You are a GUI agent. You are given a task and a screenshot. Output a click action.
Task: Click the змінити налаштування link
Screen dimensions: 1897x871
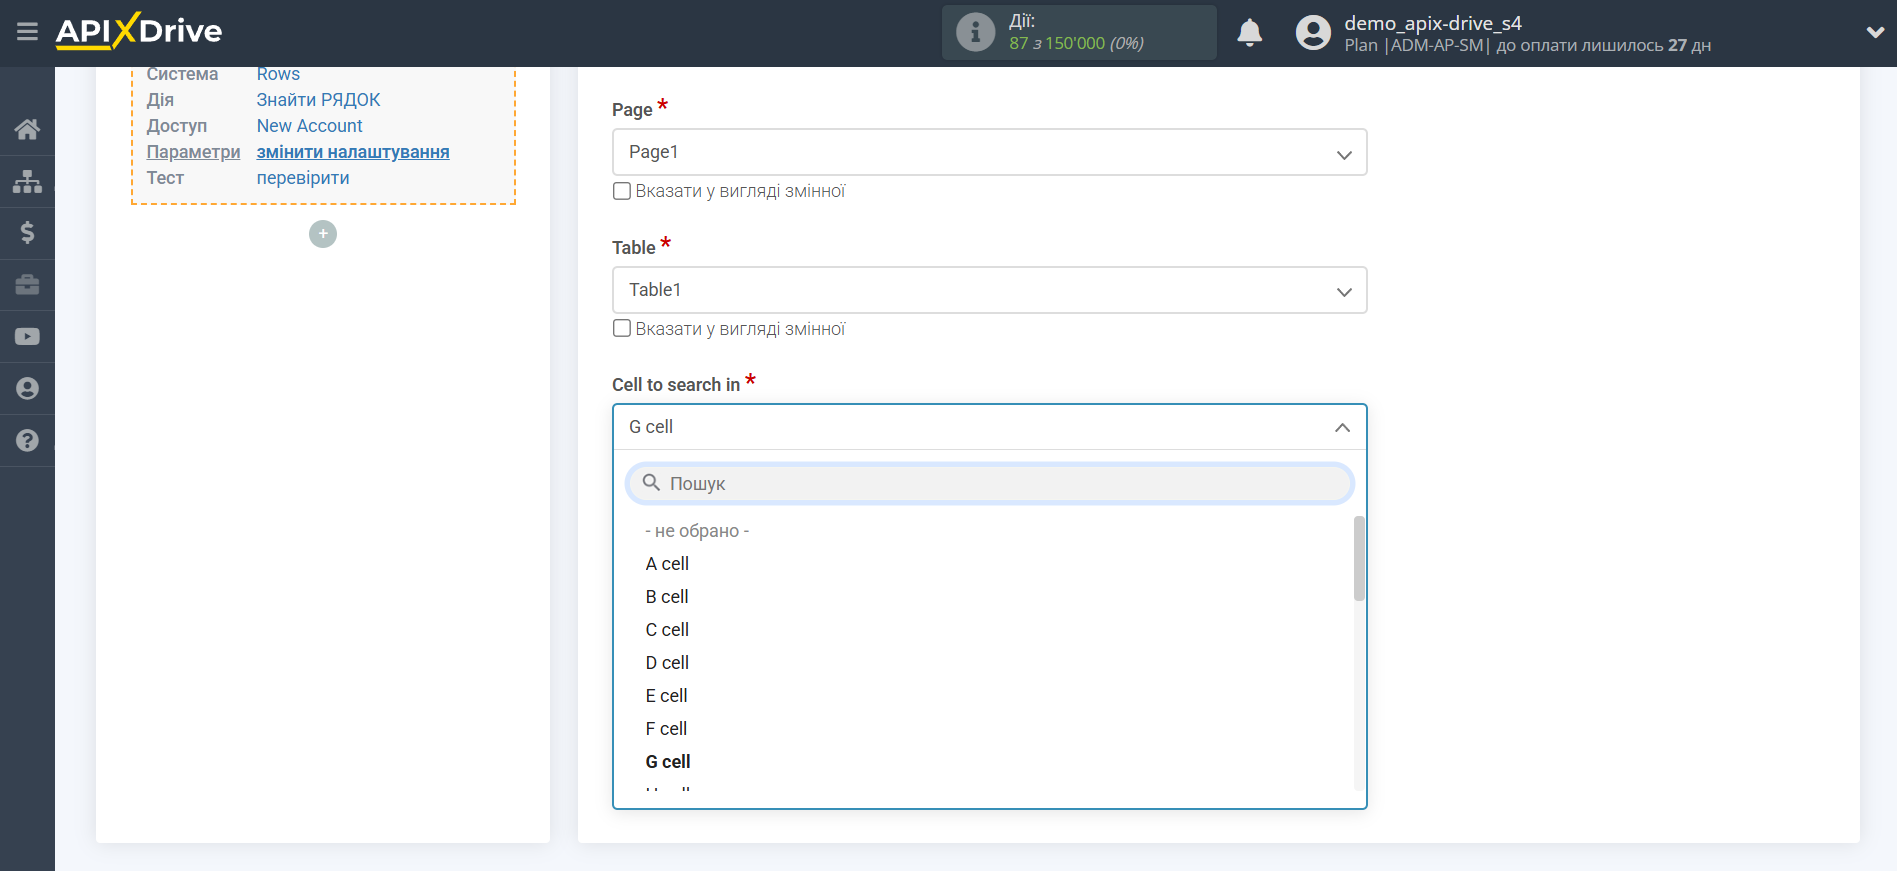click(x=353, y=152)
